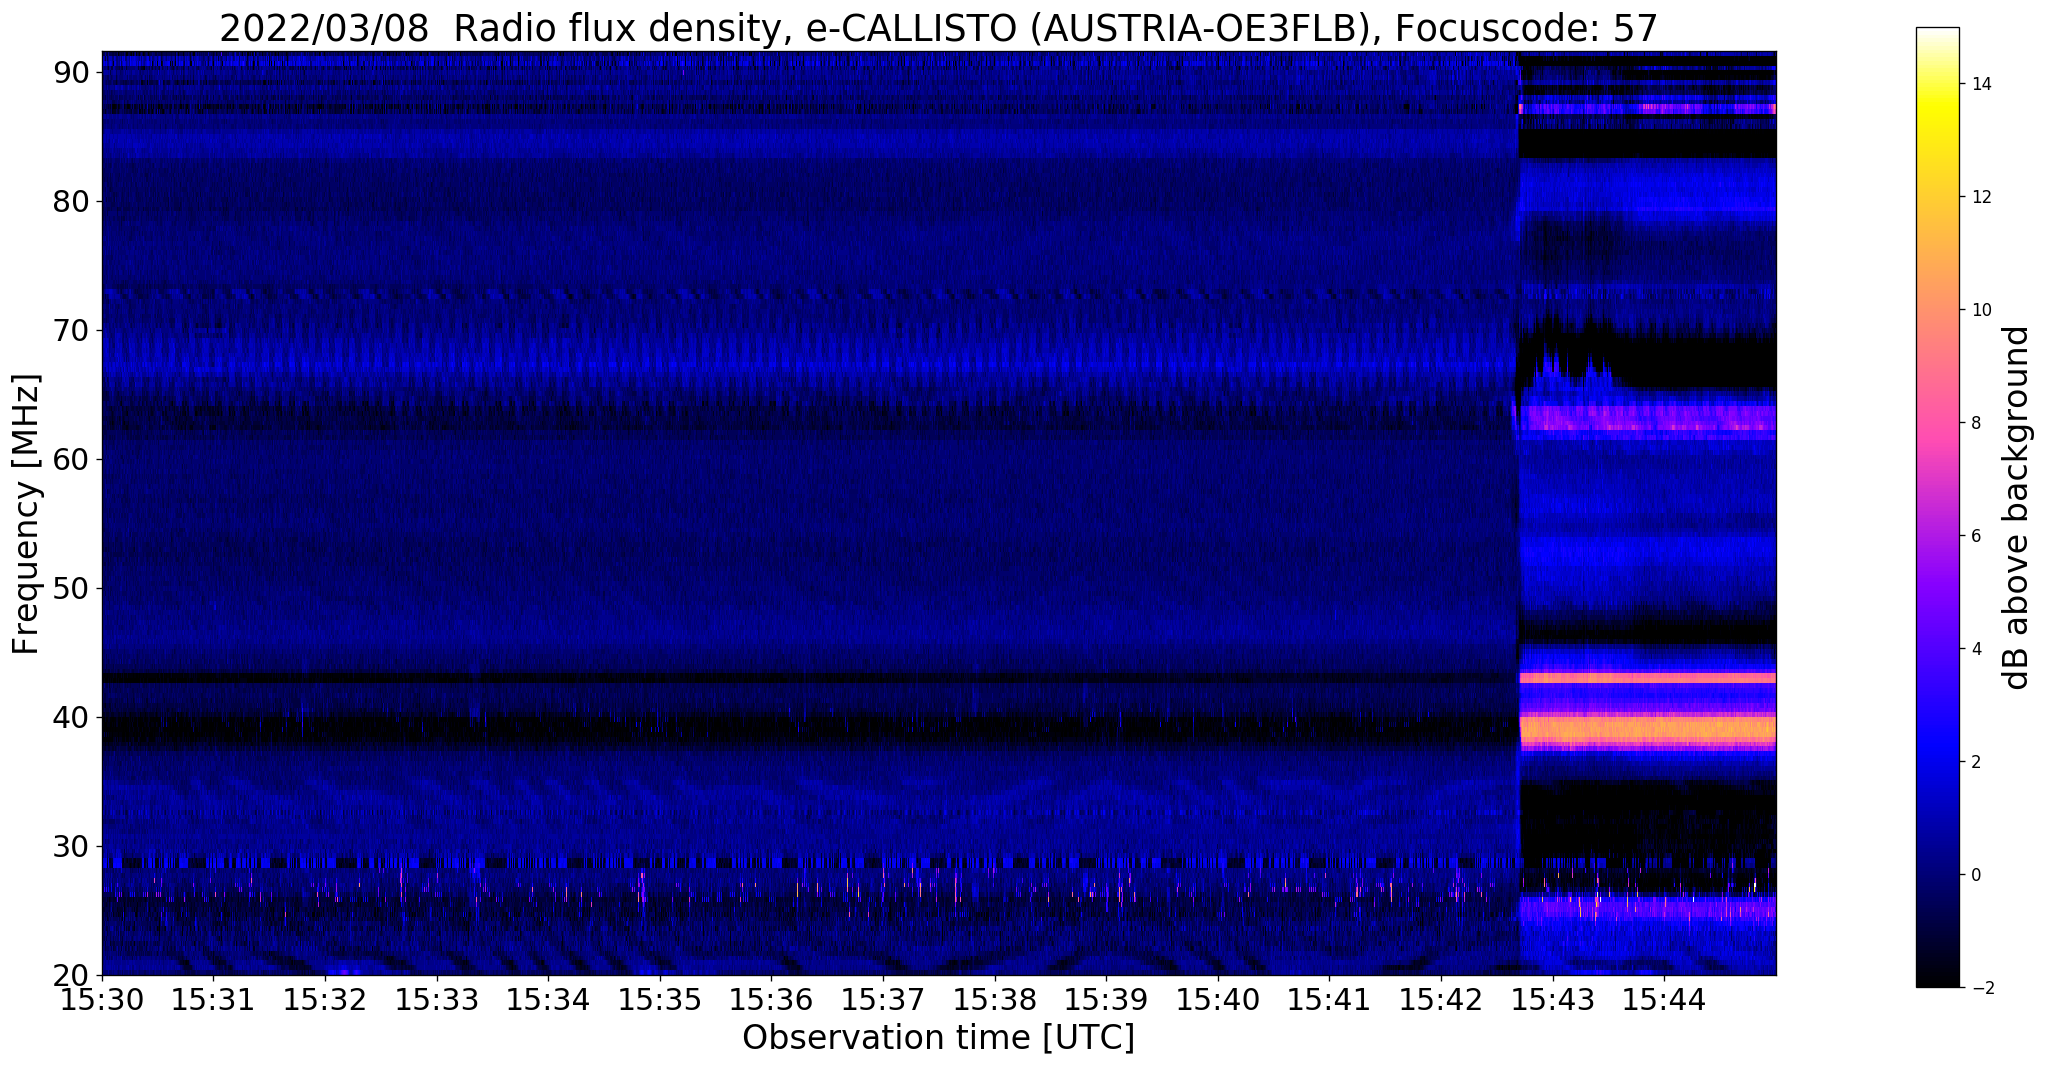Click the 90 MHz frequency tick label

72,72
